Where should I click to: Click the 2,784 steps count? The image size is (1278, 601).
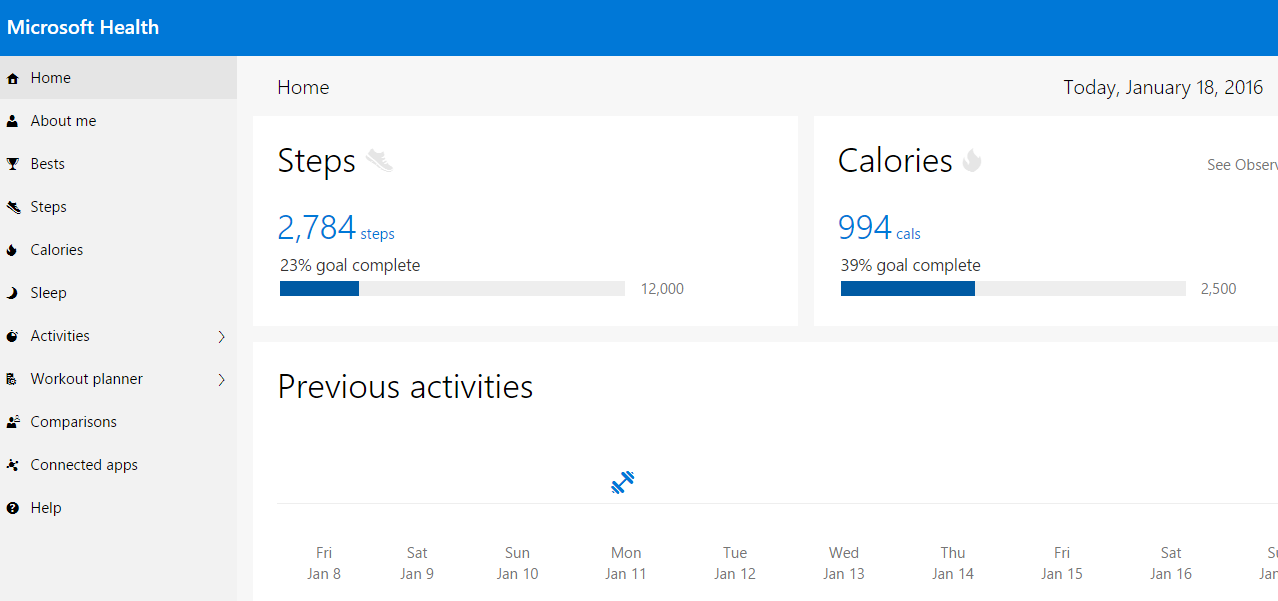click(317, 228)
